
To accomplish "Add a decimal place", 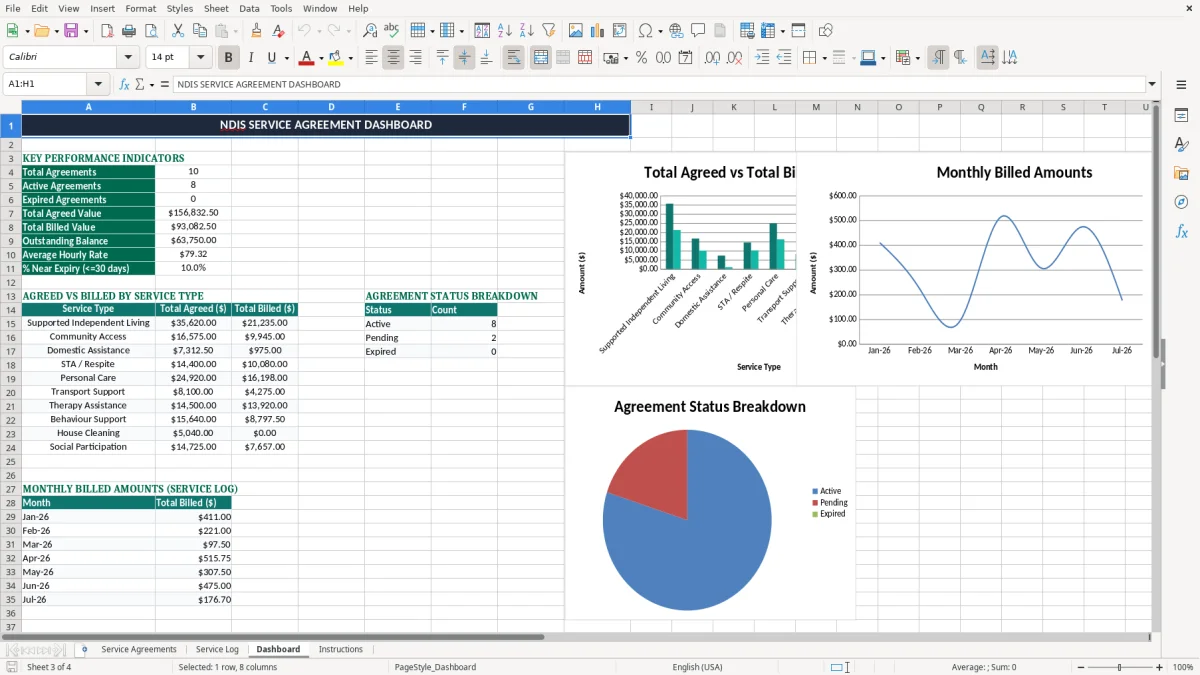I will coord(712,58).
